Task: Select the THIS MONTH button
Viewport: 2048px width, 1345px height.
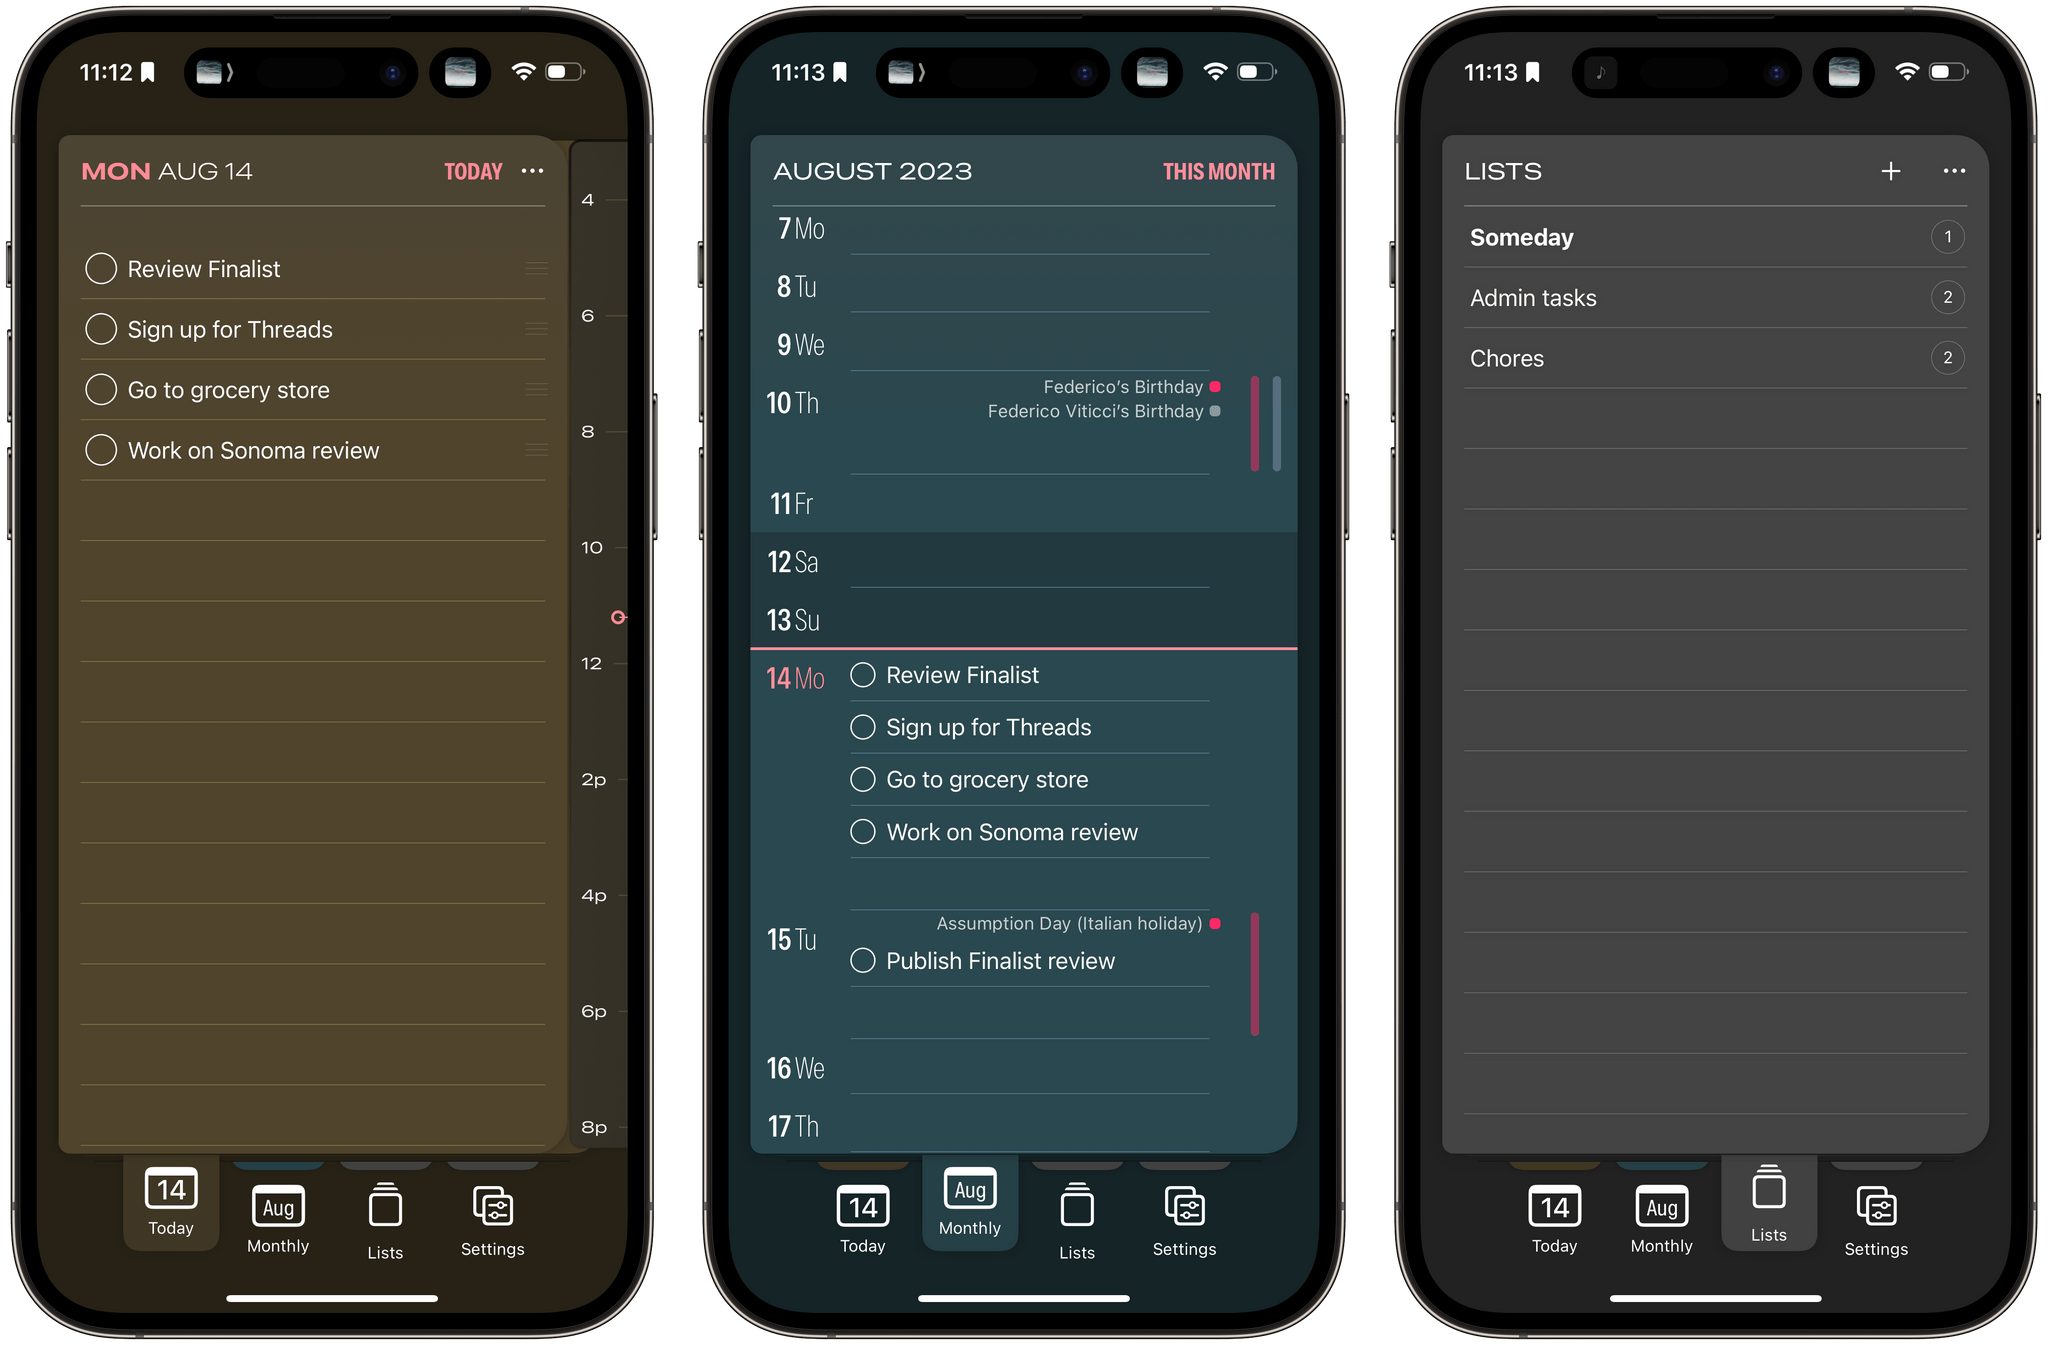Action: (1229, 170)
